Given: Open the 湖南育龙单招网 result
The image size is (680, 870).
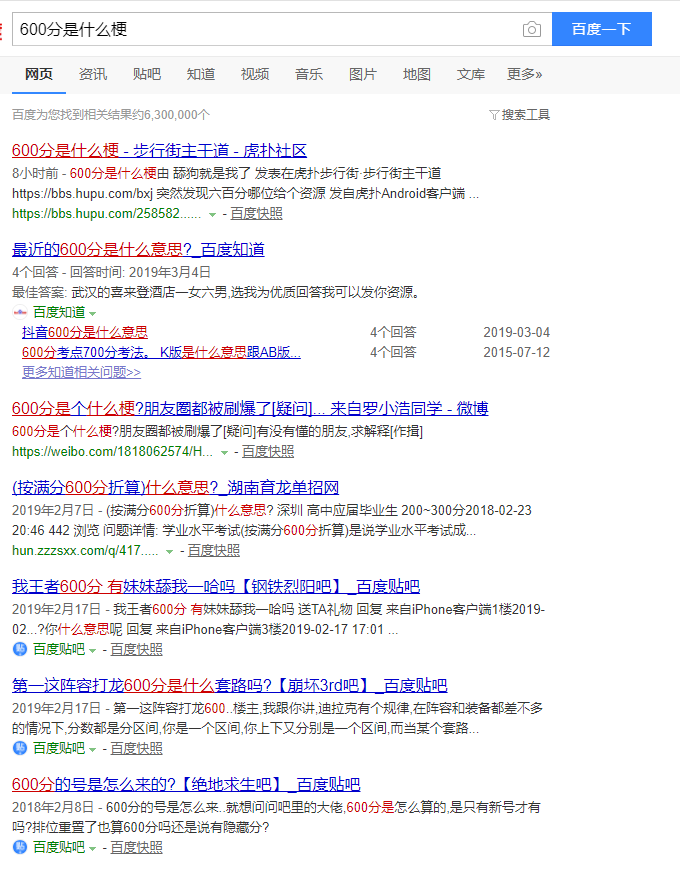Looking at the screenshot, I should (x=175, y=488).
